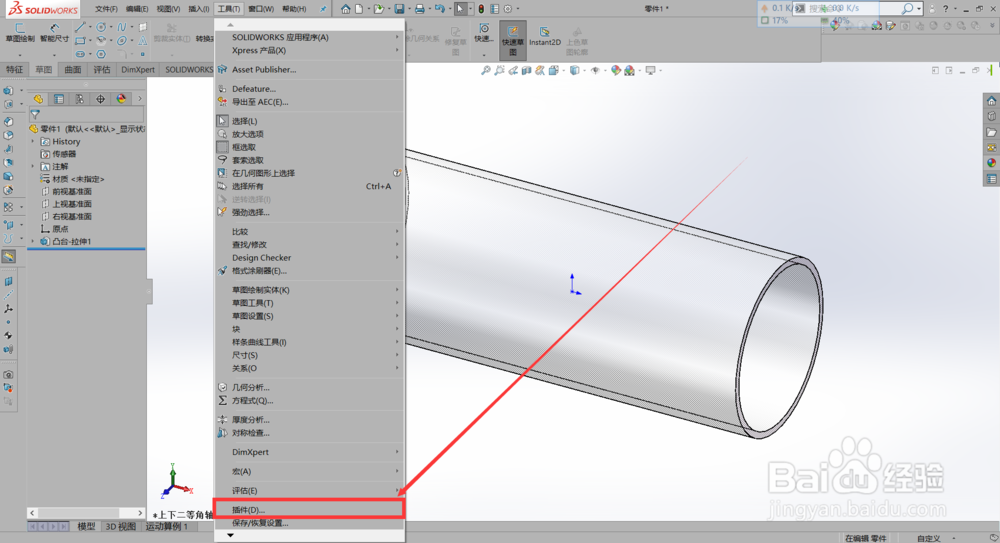Toggle the Rapid Sketch (快速草图) button

point(513,40)
